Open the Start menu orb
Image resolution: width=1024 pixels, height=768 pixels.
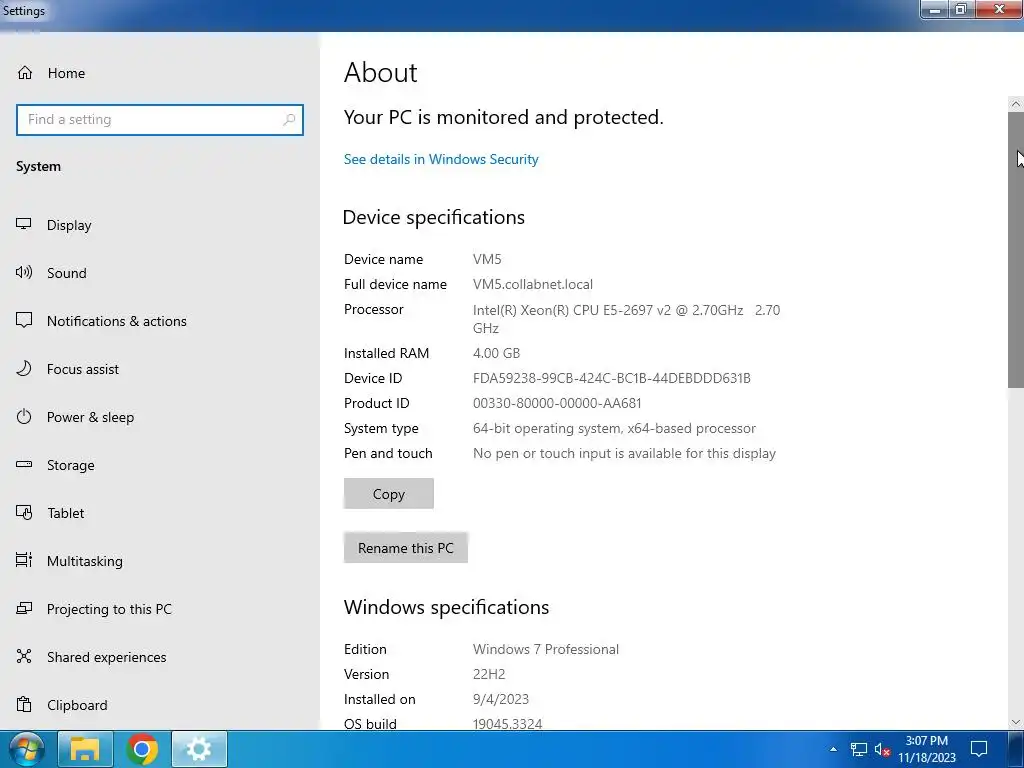pyautogui.click(x=26, y=749)
